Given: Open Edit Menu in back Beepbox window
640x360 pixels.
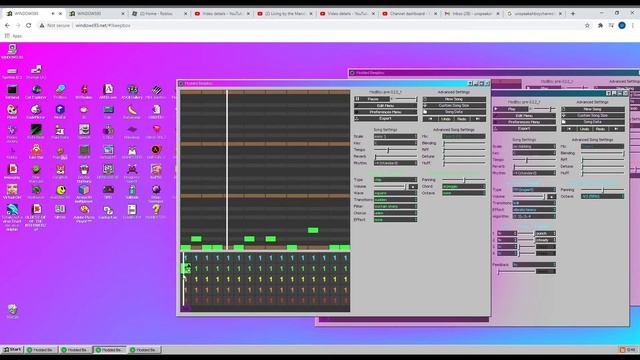Looking at the screenshot, I should [x=524, y=116].
